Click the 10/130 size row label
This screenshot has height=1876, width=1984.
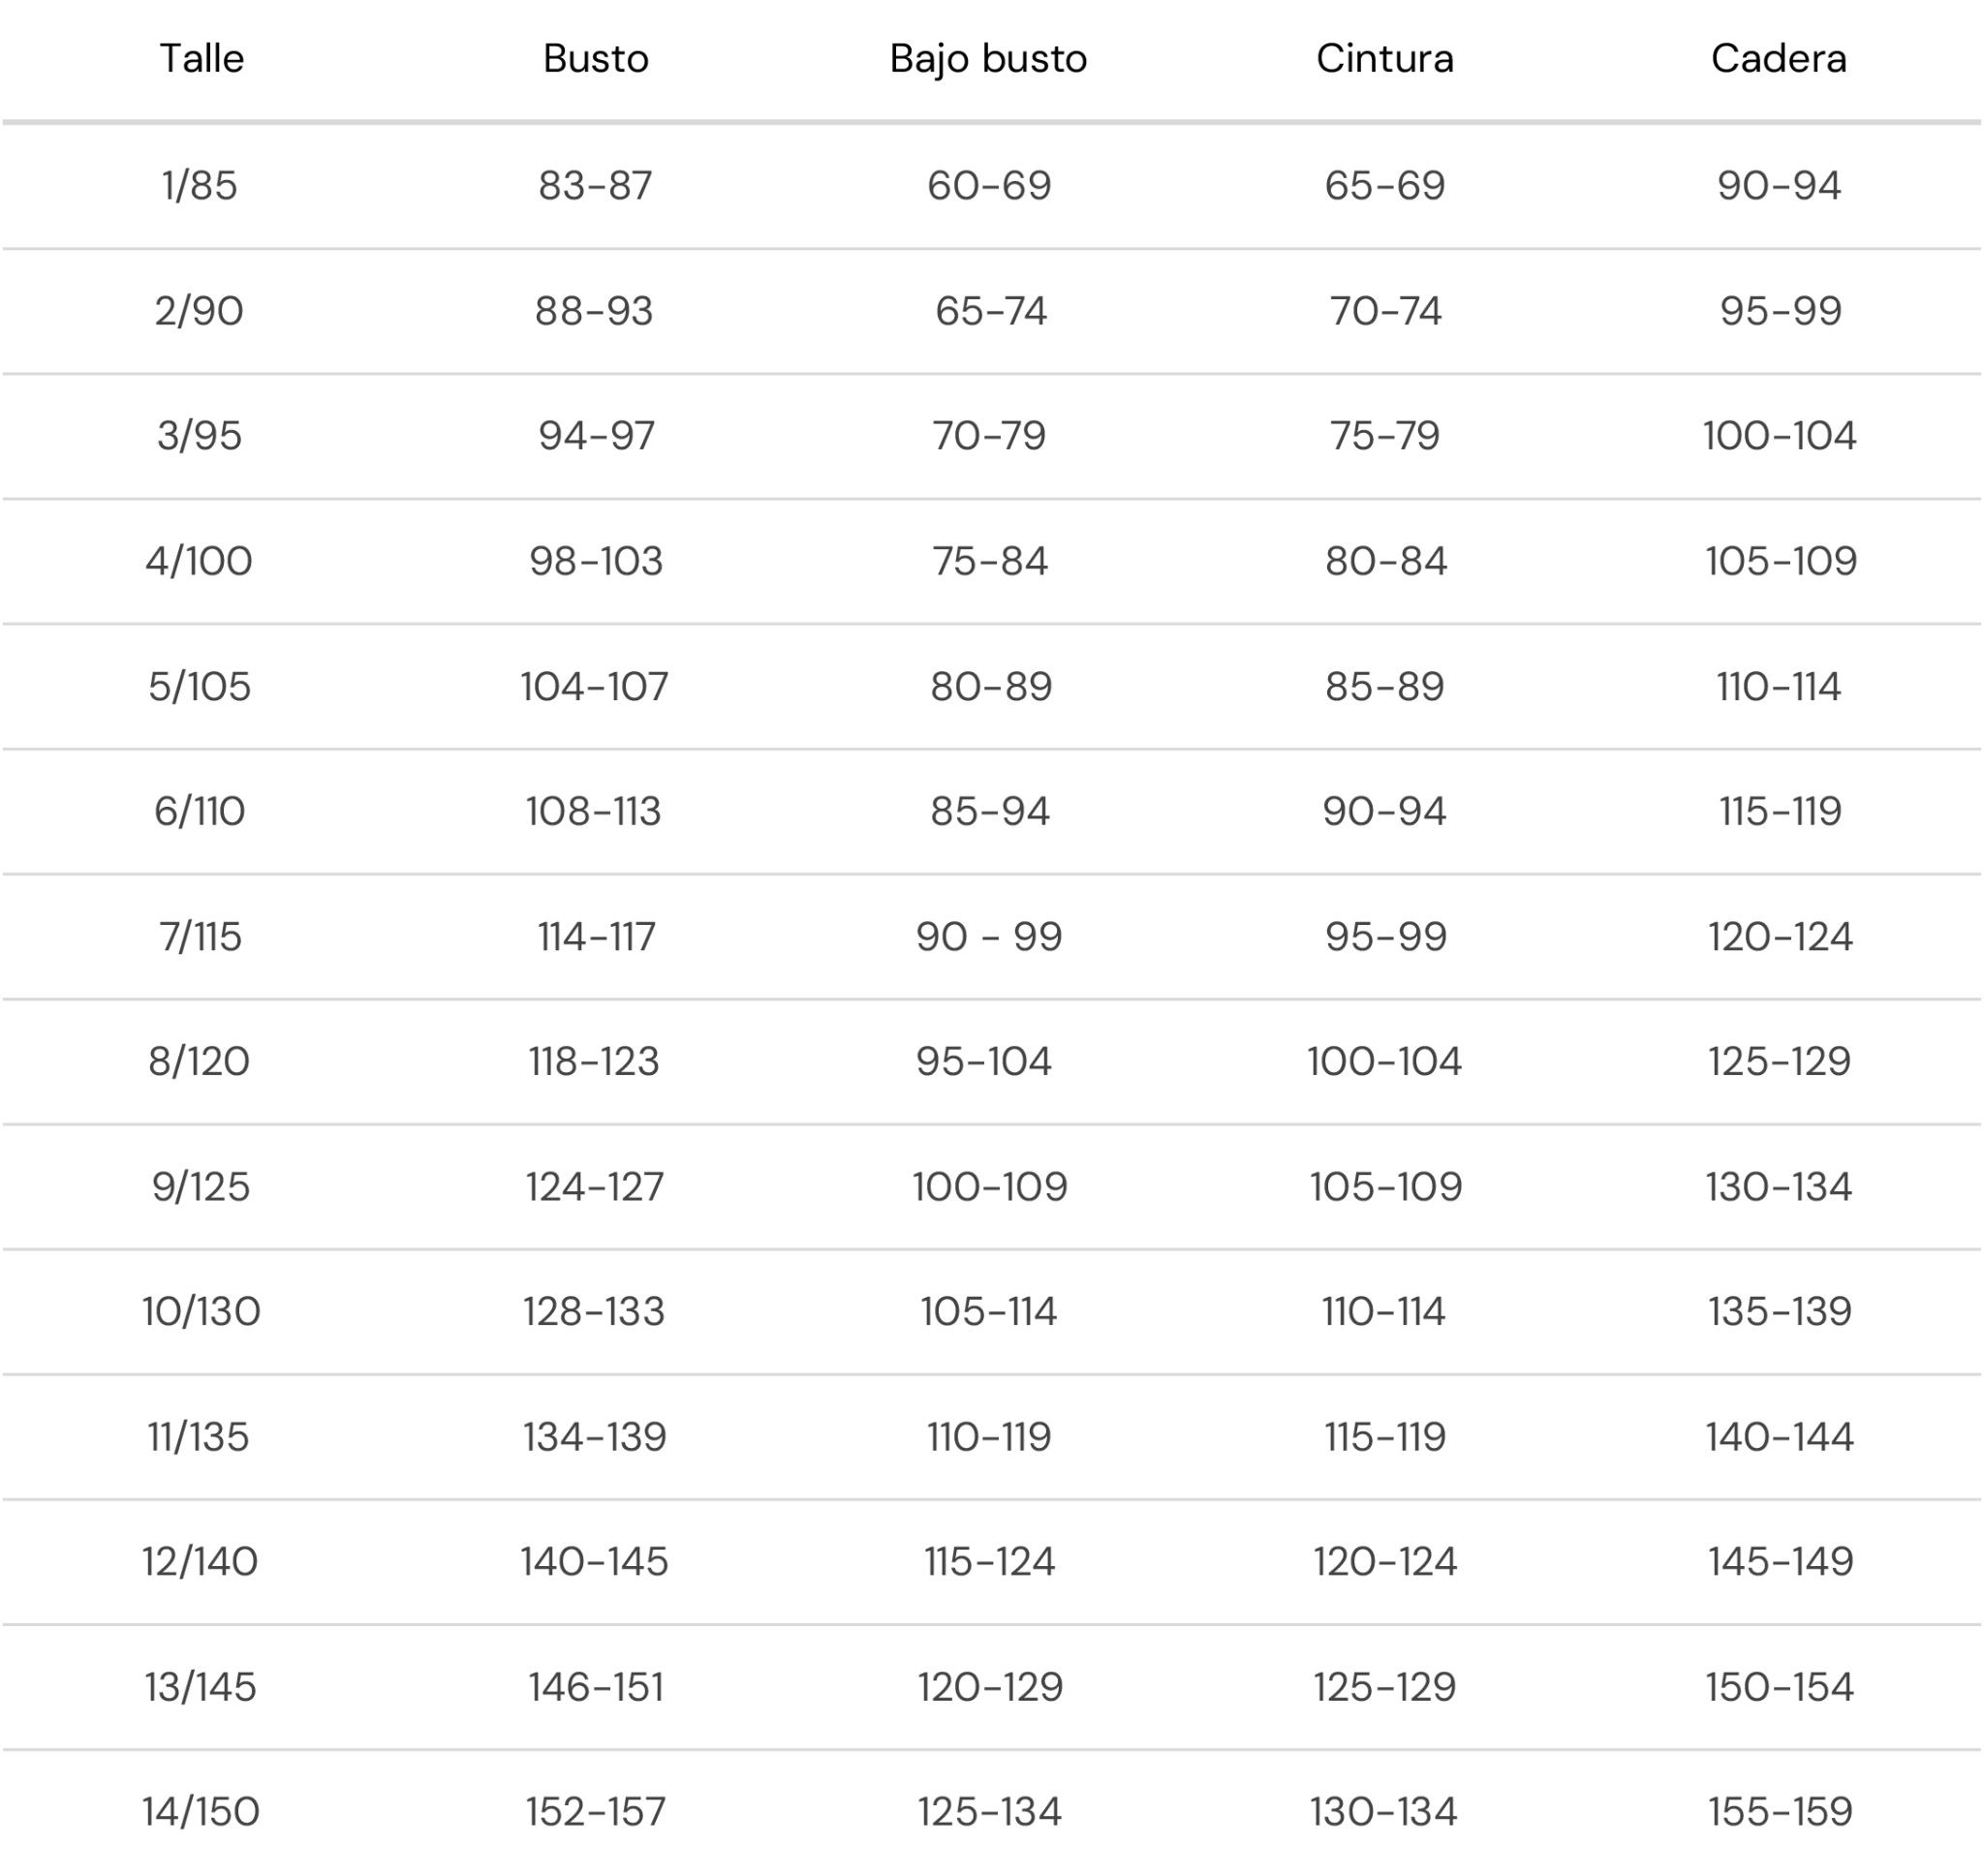201,1311
